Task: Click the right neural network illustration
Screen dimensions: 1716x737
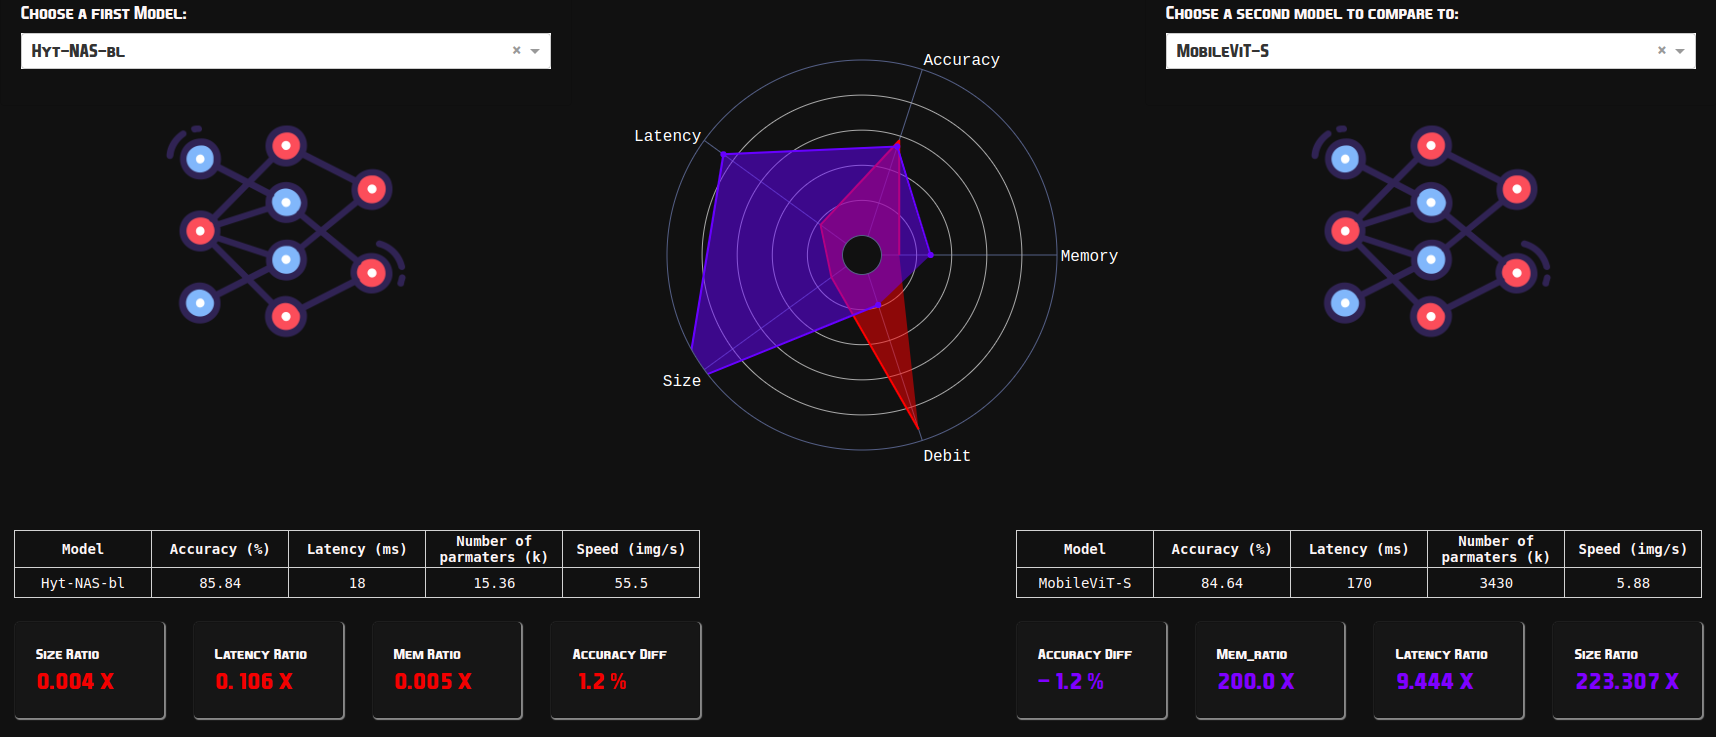Action: point(1431,231)
